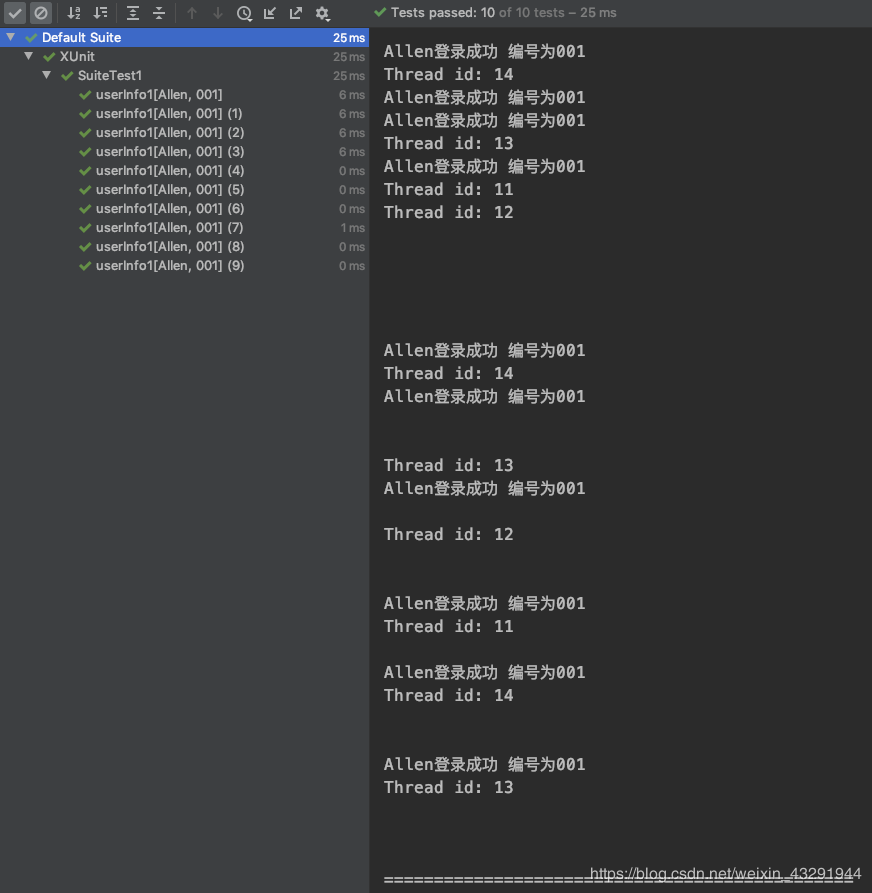The image size is (872, 893).
Task: Click the Collapse All icon
Action: 159,13
